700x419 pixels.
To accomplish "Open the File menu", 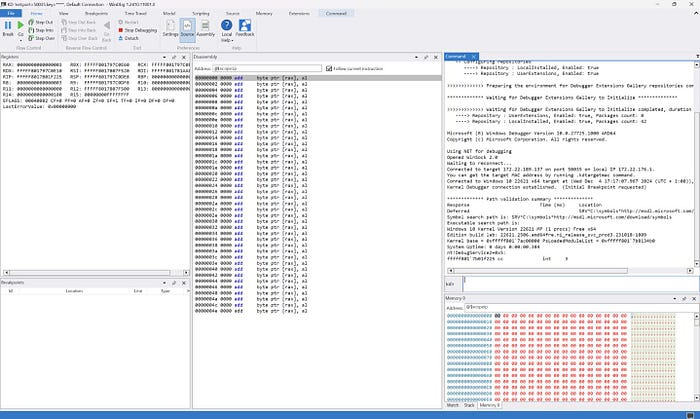I will [11, 13].
